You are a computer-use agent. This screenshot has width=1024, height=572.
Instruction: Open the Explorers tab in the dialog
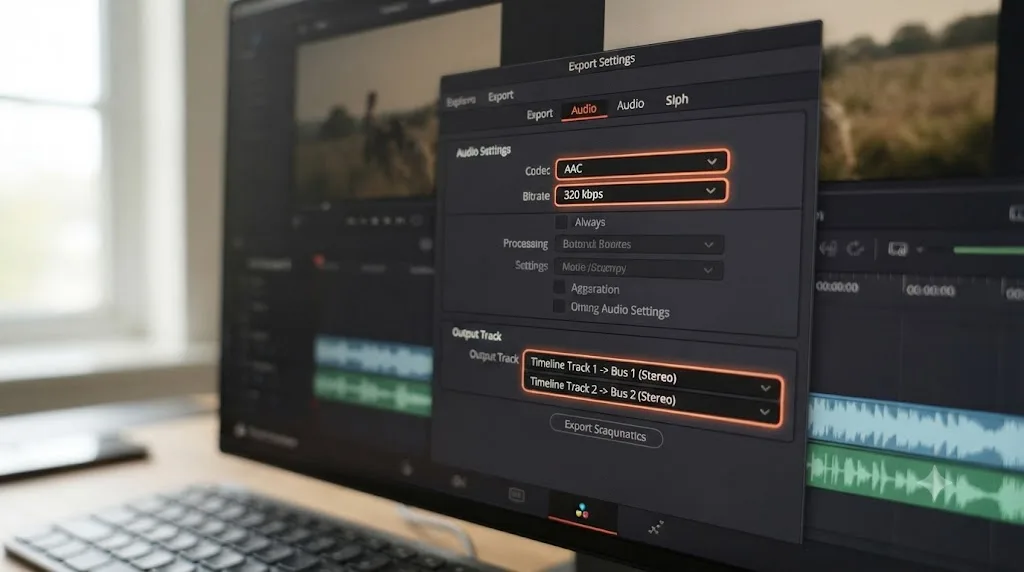point(461,101)
